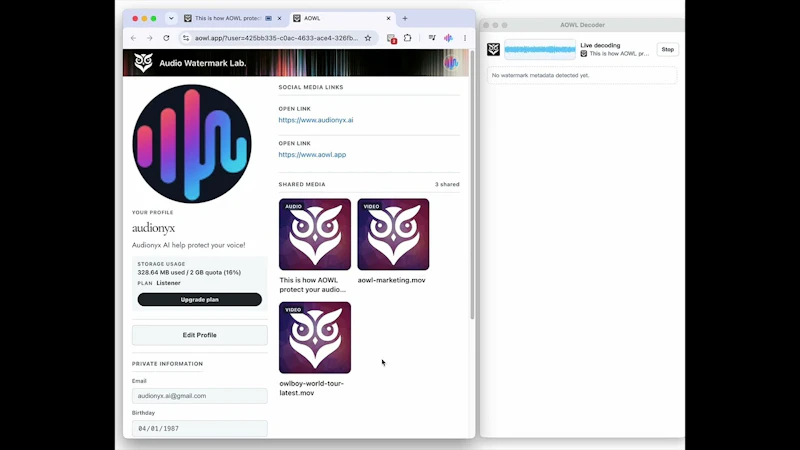The image size is (800, 450).
Task: Click the 'Live decoding' label in Decoder
Action: [x=600, y=45]
